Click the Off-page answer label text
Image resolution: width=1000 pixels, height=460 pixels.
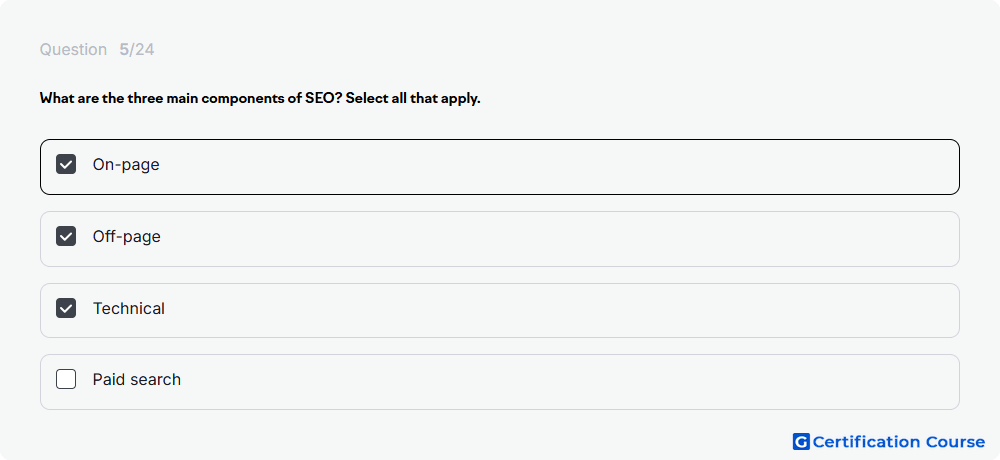126,237
